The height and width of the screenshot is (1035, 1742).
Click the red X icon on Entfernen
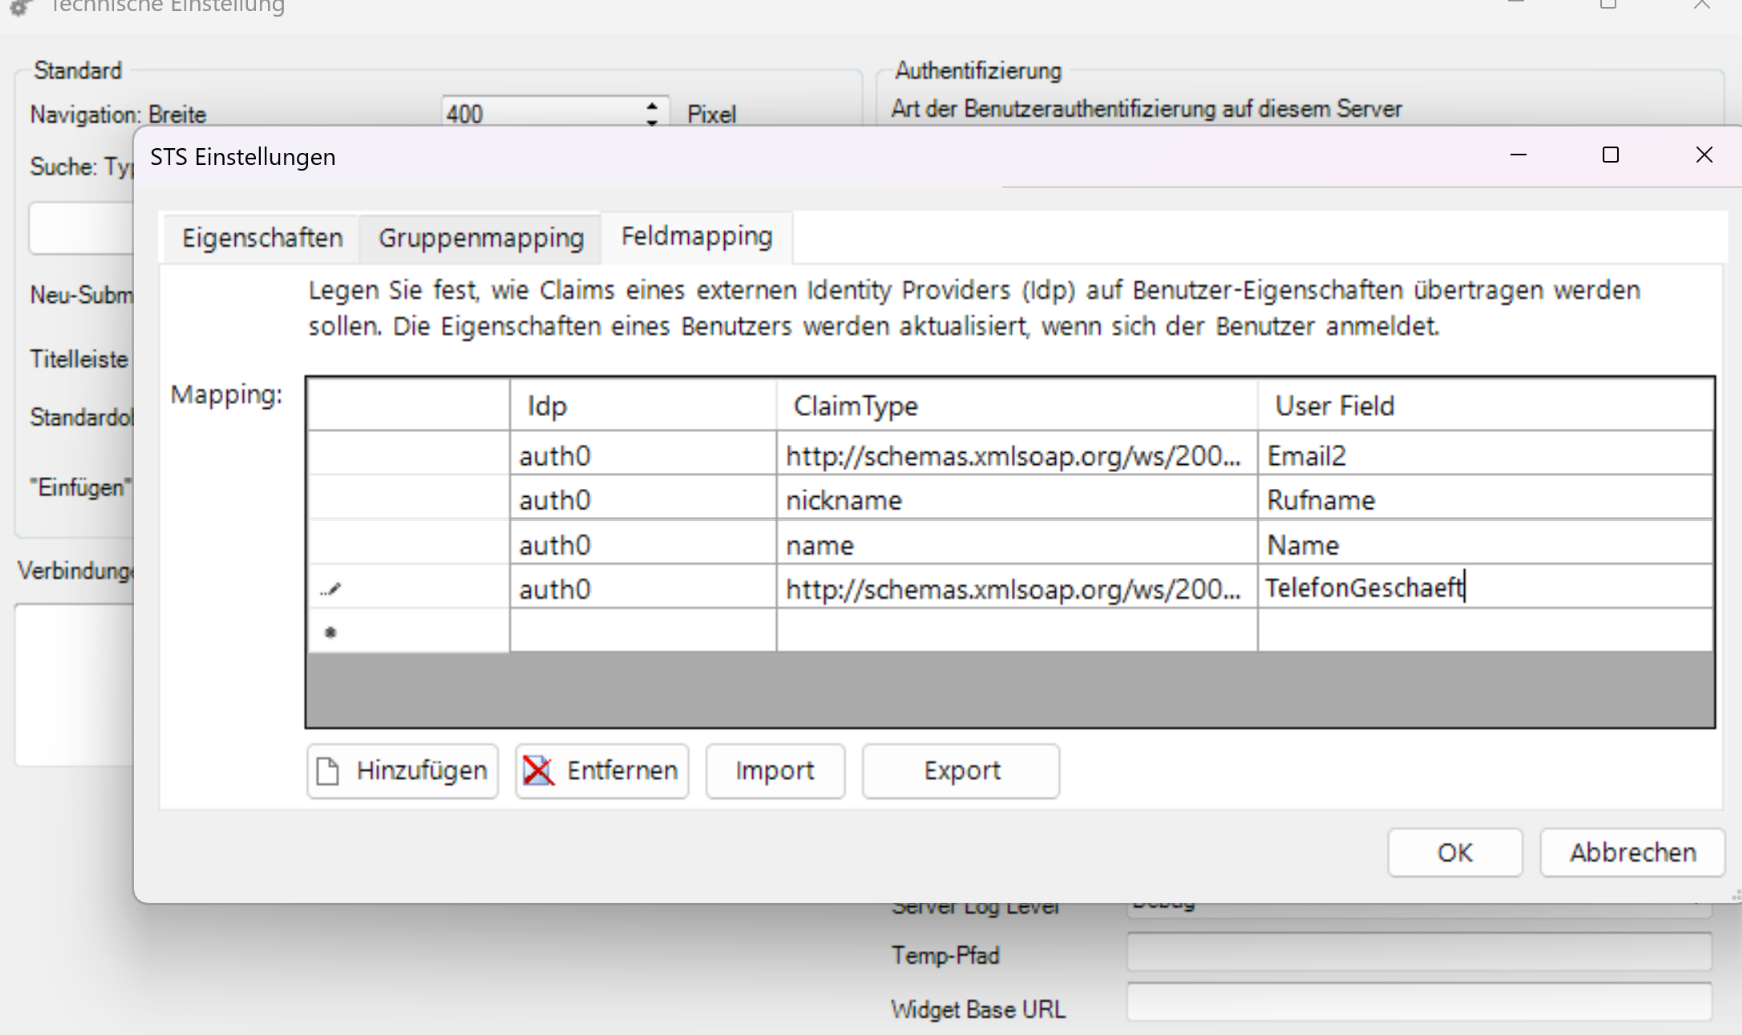[538, 771]
